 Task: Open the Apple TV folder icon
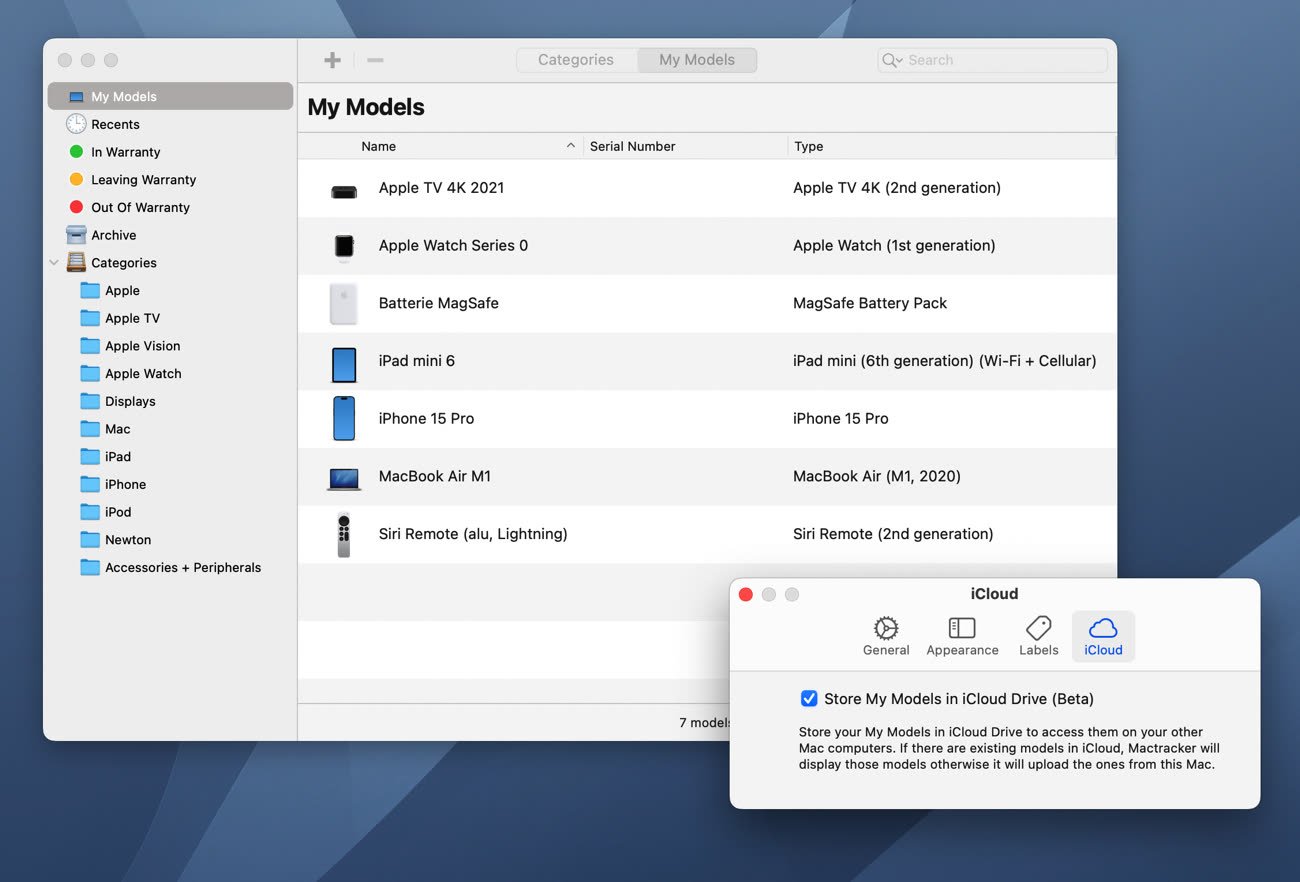[x=90, y=318]
